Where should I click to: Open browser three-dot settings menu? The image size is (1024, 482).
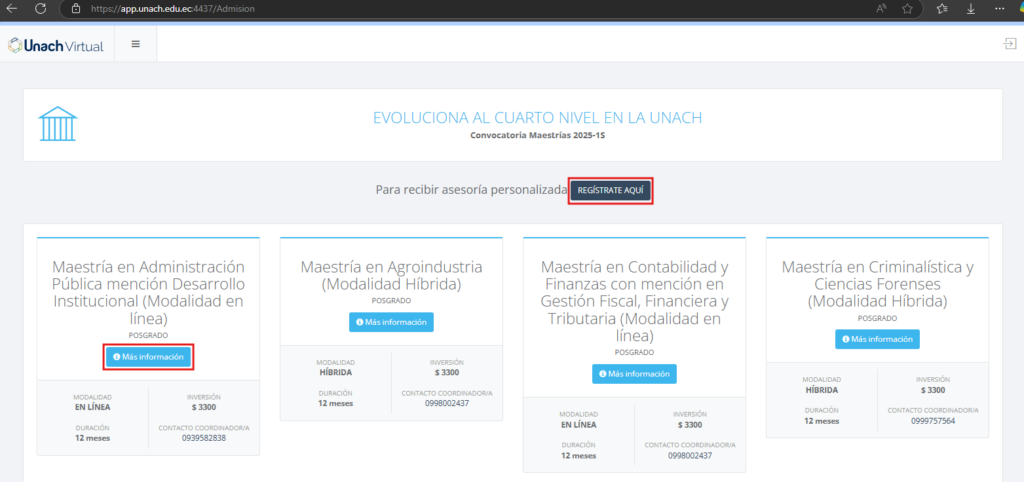tap(1000, 8)
